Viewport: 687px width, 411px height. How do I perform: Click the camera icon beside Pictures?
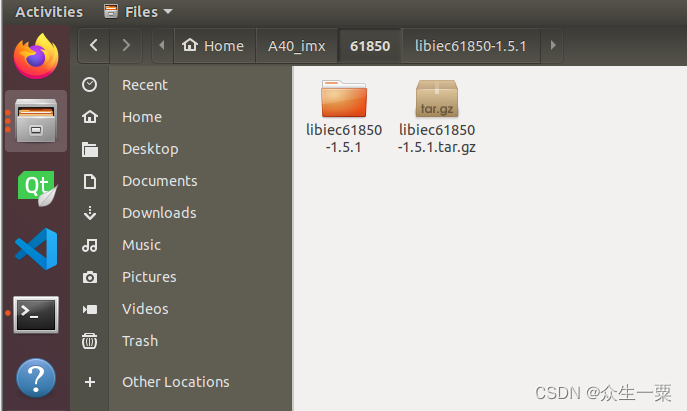coord(90,277)
